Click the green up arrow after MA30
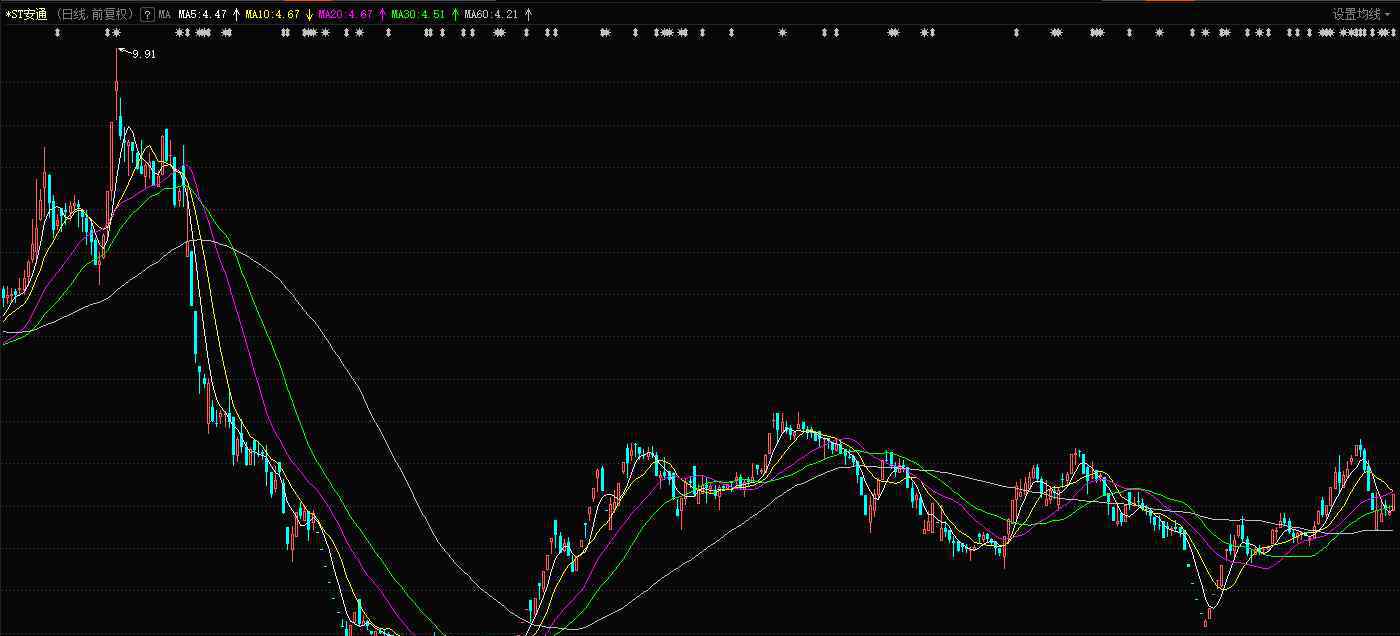The image size is (1400, 636). [x=455, y=15]
